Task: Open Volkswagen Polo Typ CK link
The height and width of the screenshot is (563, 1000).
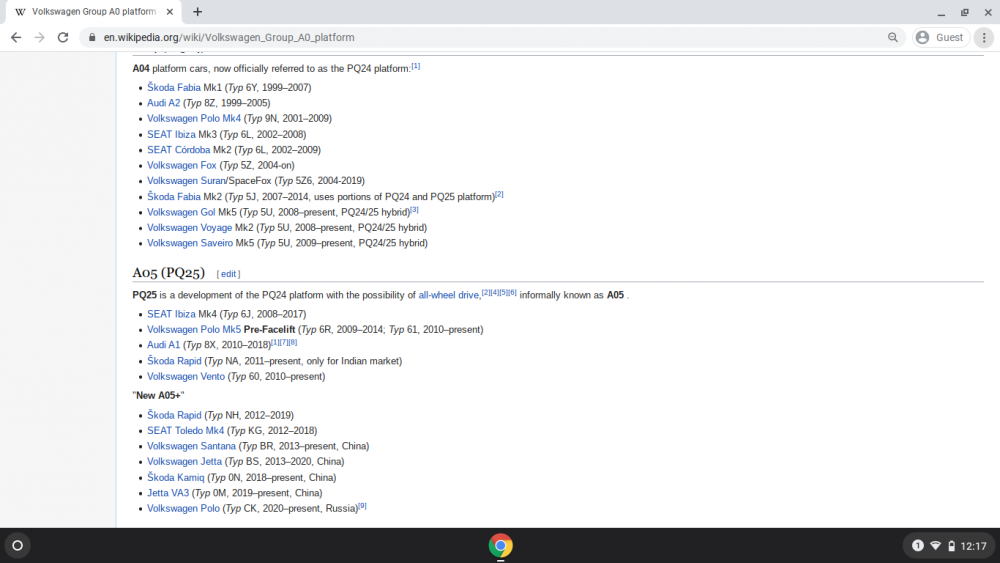Action: pos(183,508)
